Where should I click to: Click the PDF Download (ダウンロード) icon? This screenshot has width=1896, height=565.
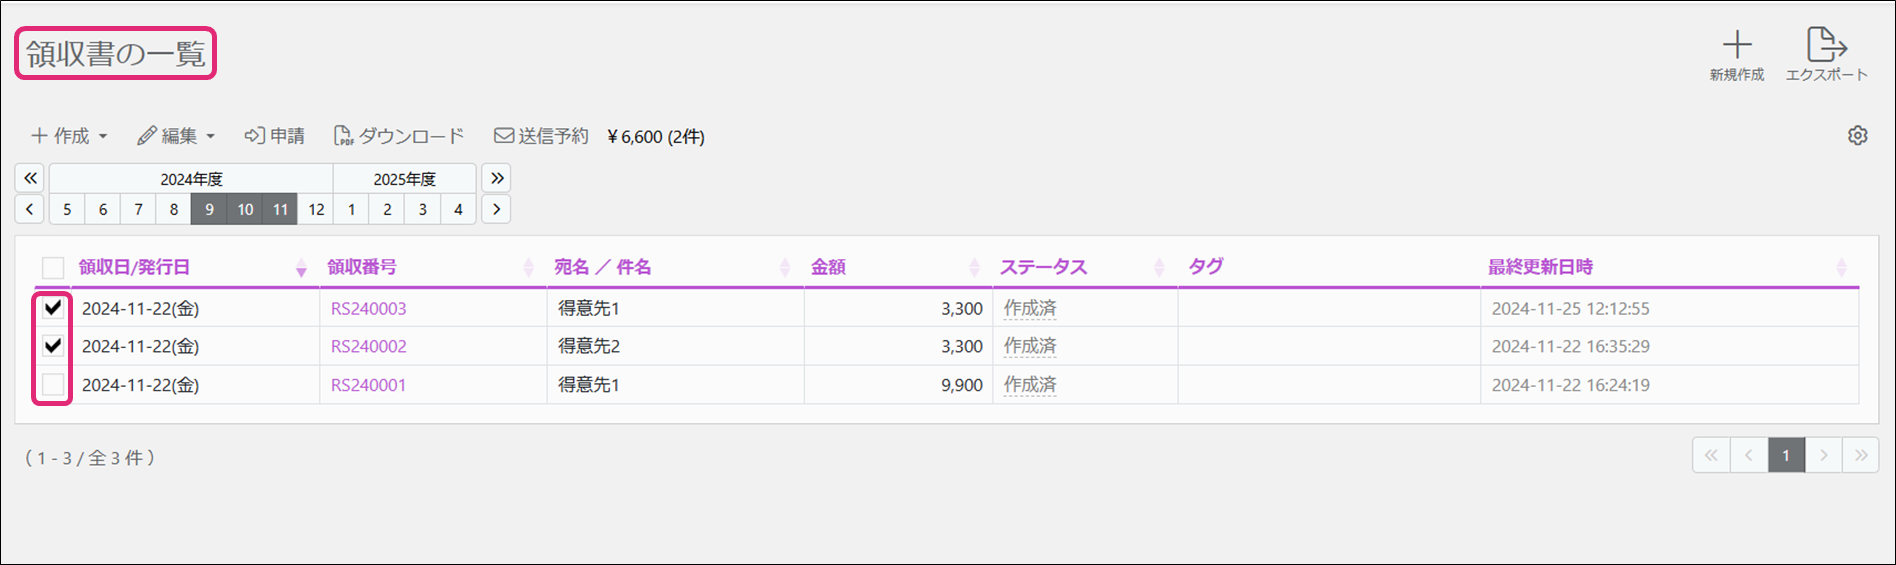343,136
